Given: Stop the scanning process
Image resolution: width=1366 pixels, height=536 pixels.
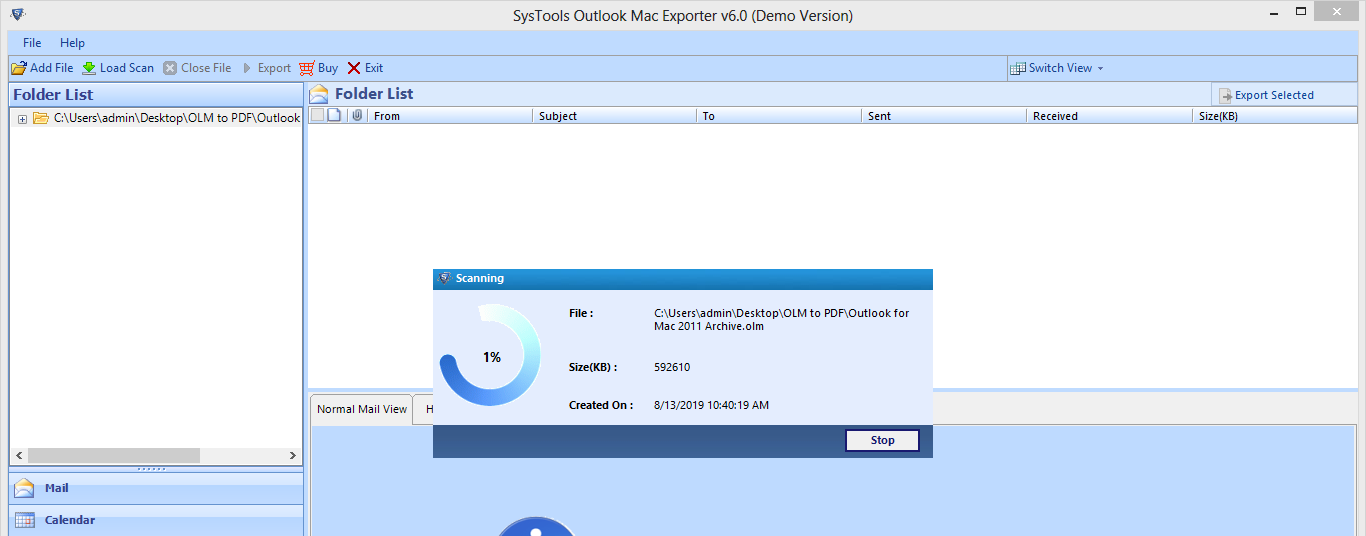Looking at the screenshot, I should [882, 440].
